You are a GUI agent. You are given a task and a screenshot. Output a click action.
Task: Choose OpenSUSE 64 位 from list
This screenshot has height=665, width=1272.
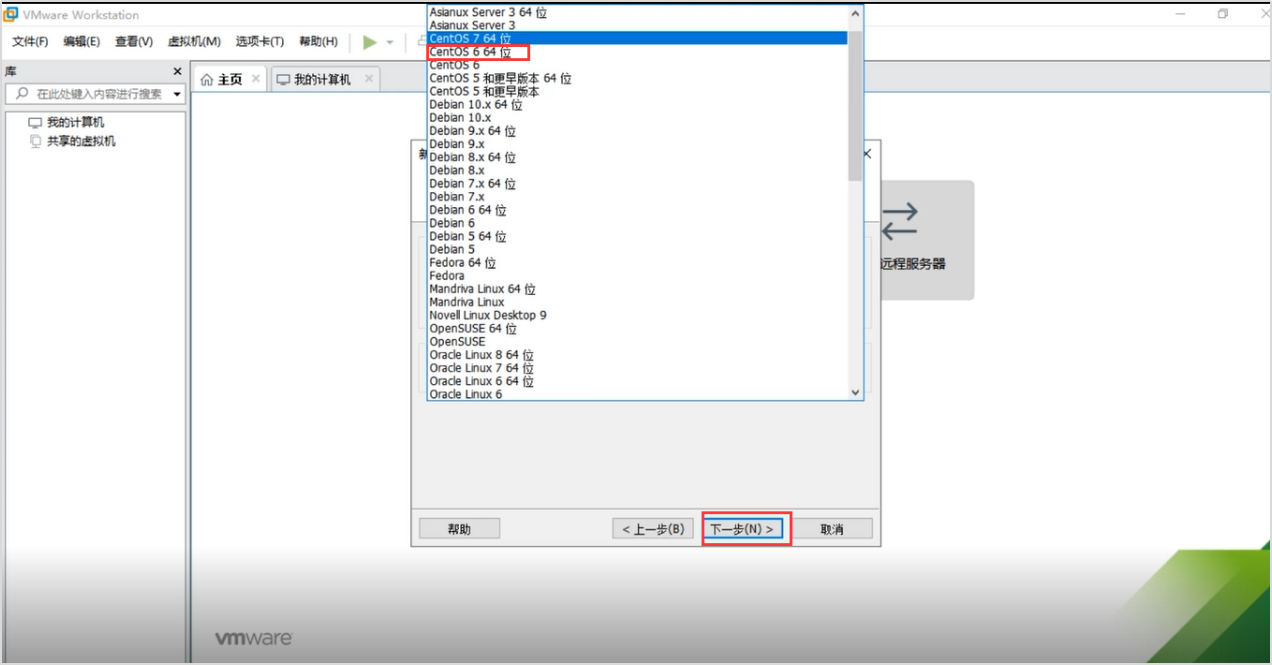(637, 328)
